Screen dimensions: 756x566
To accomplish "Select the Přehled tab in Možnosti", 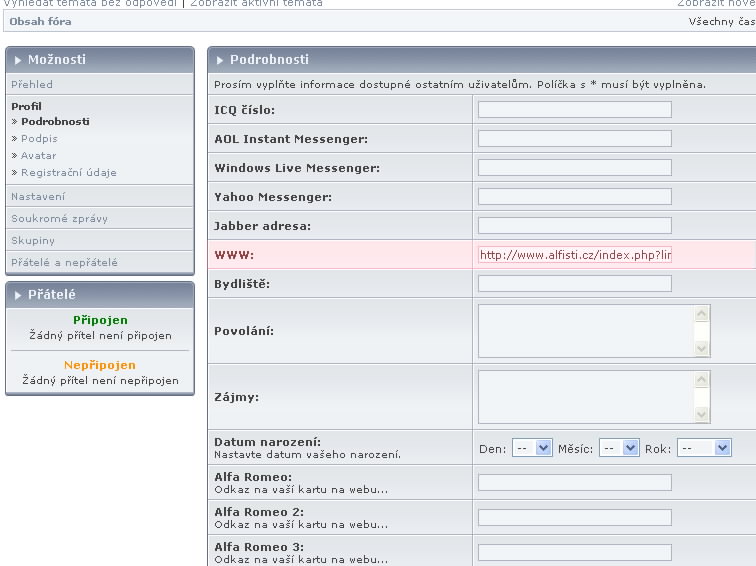I will click(x=33, y=85).
